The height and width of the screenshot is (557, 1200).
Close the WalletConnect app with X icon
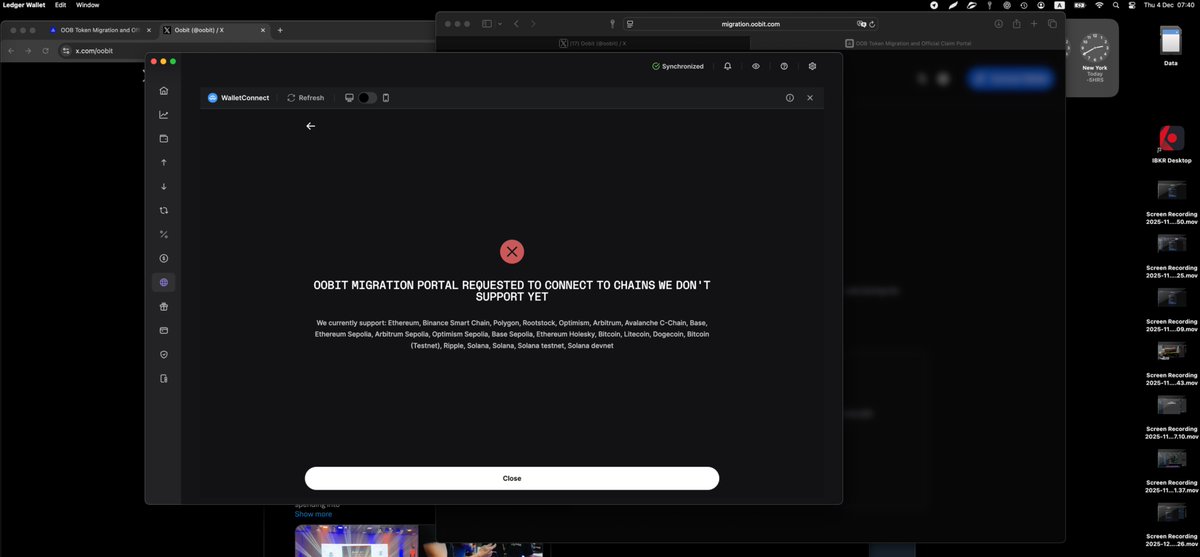[x=810, y=98]
